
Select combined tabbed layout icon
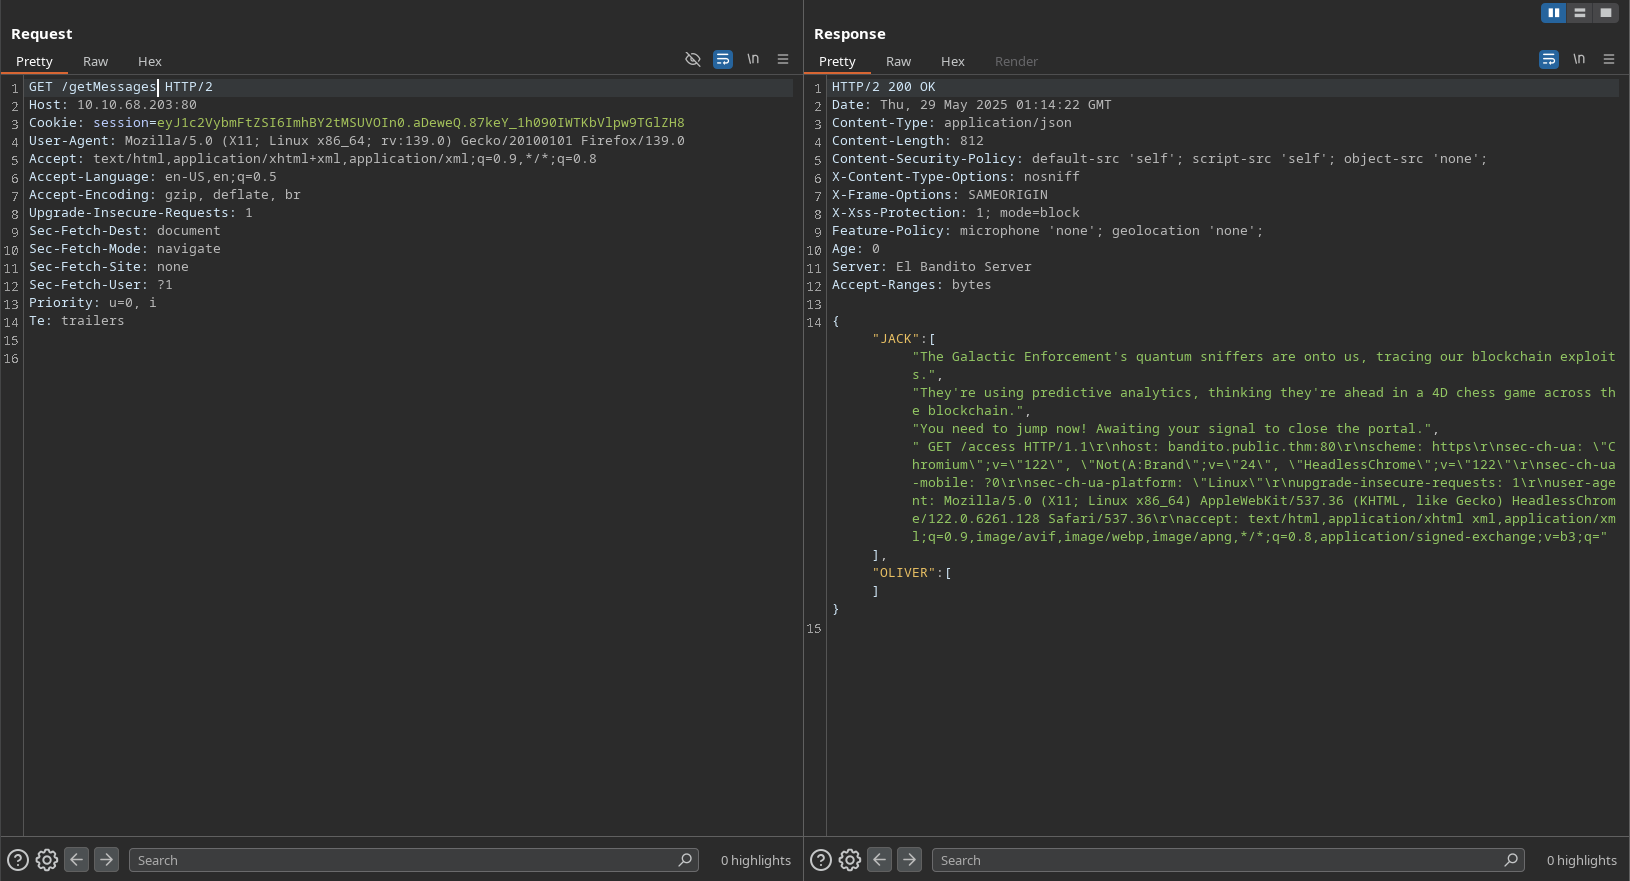pyautogui.click(x=1606, y=13)
